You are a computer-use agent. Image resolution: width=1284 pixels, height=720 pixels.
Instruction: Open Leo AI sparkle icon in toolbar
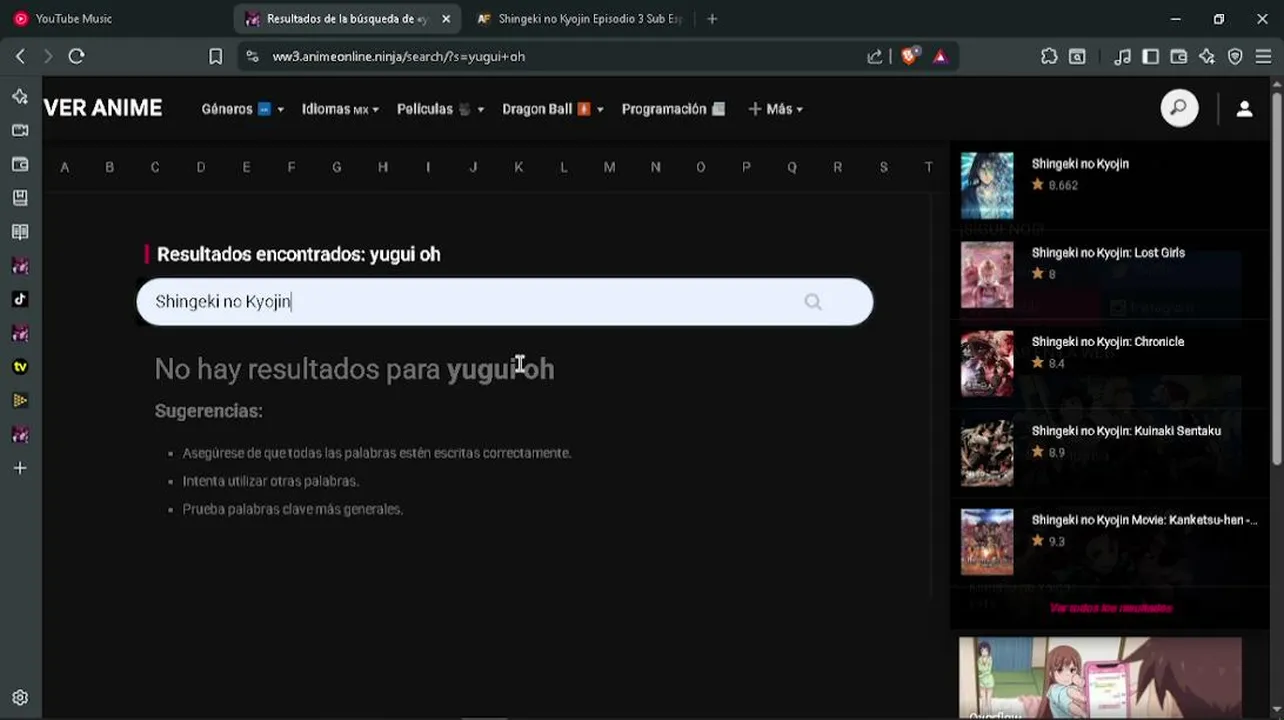pos(1207,57)
